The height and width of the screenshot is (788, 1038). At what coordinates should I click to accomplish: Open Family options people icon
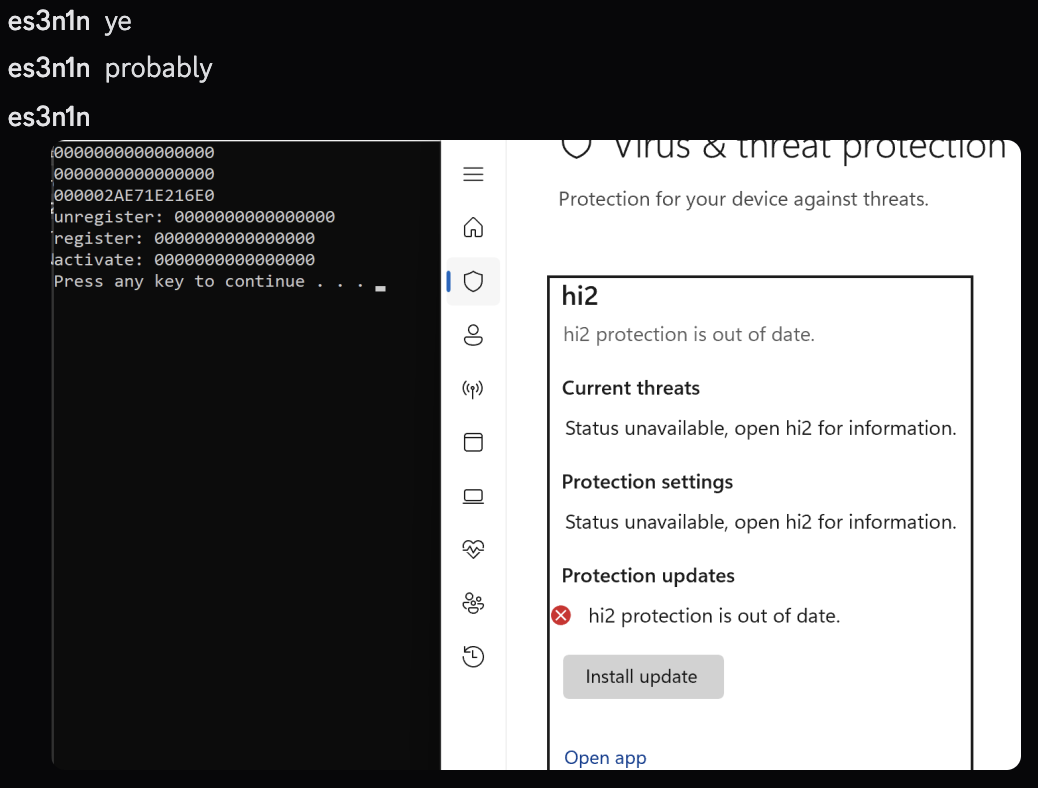tap(473, 603)
